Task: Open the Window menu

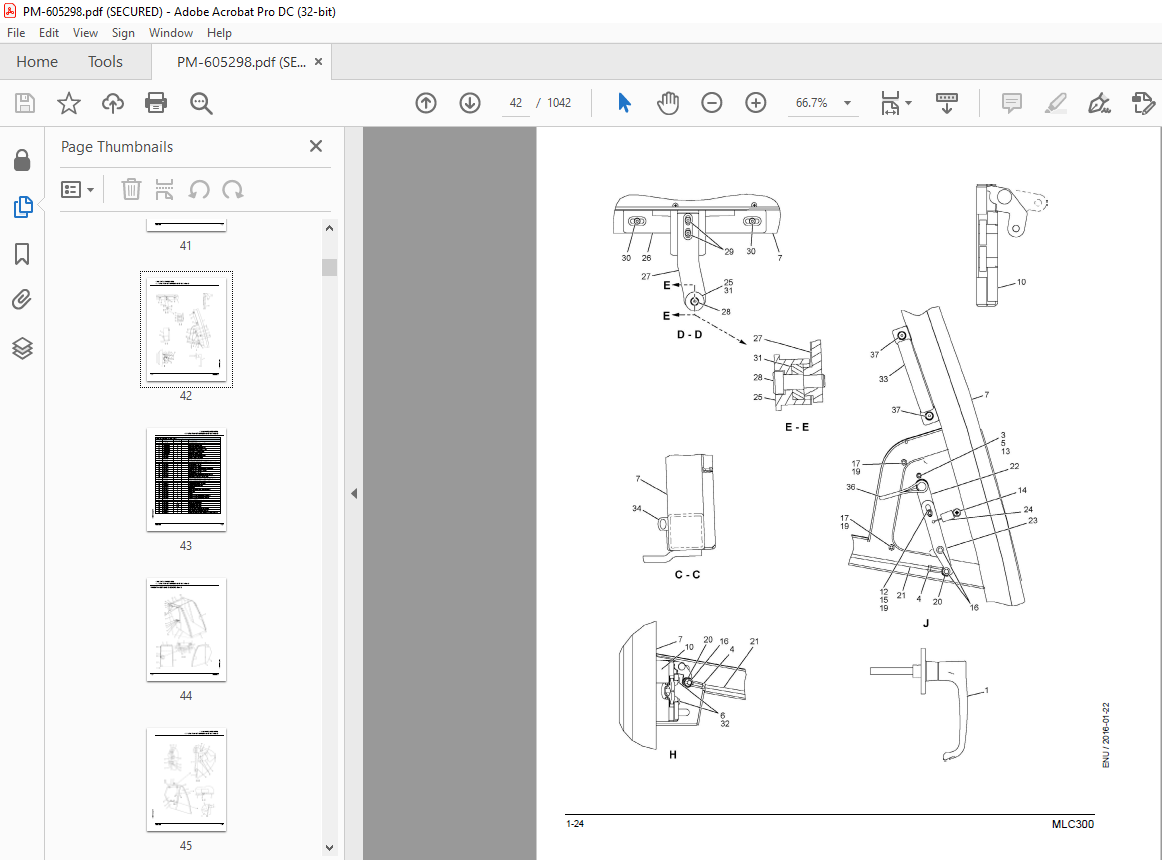Action: [x=170, y=33]
